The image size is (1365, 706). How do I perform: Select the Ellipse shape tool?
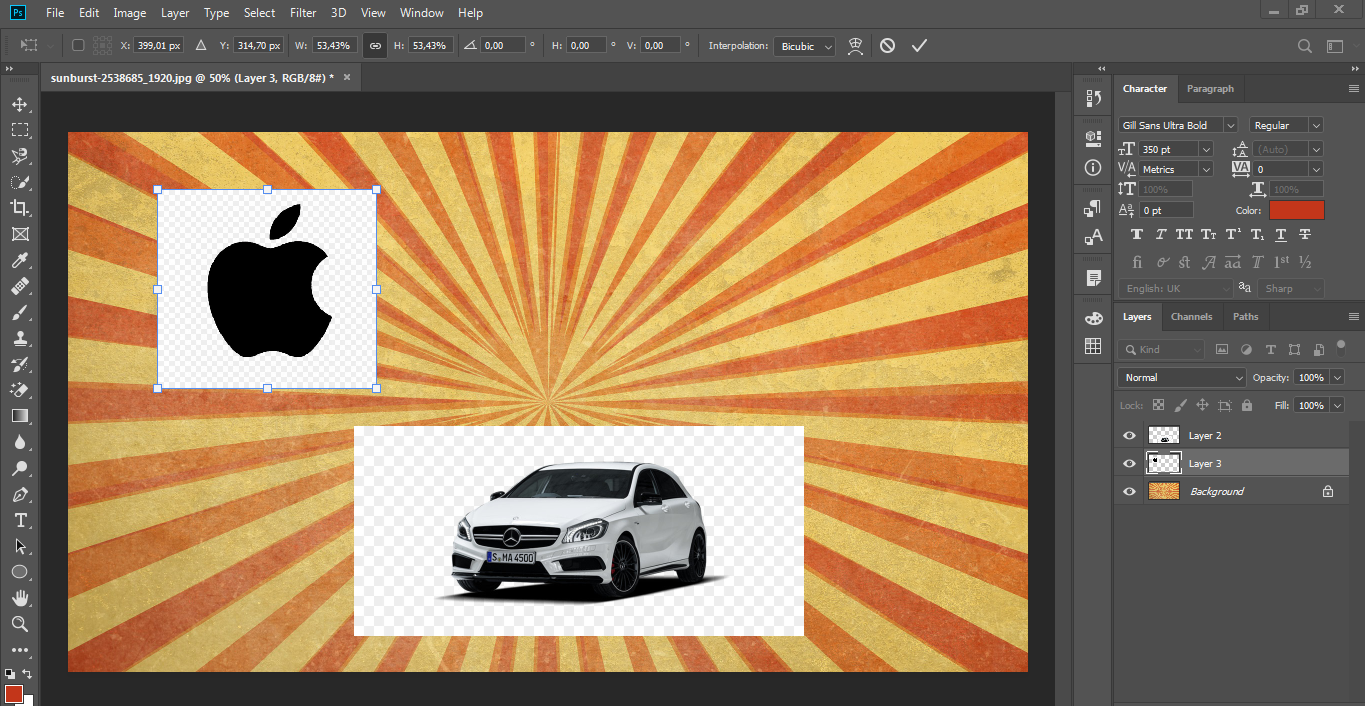(x=19, y=572)
